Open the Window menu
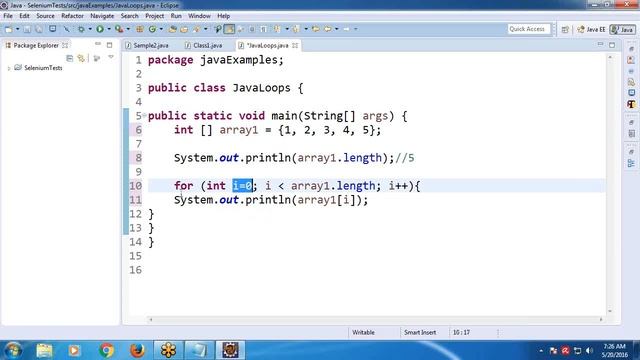640x360 pixels. point(199,16)
